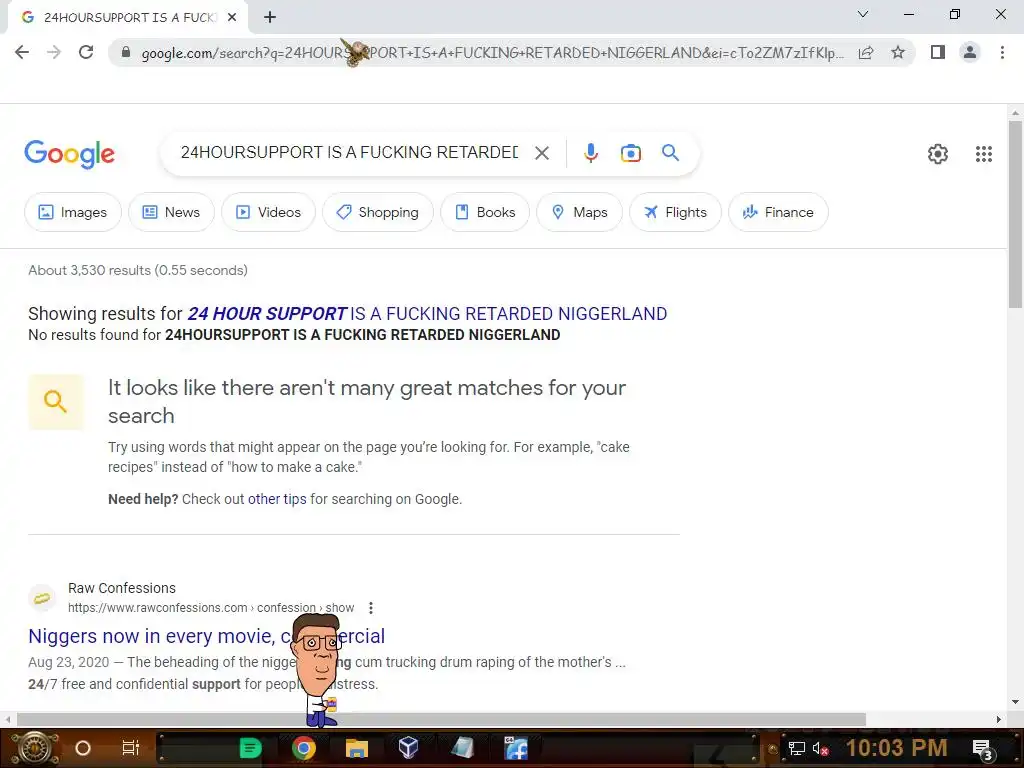Viewport: 1024px width, 768px height.
Task: Bookmark this page with the star icon
Action: (898, 52)
